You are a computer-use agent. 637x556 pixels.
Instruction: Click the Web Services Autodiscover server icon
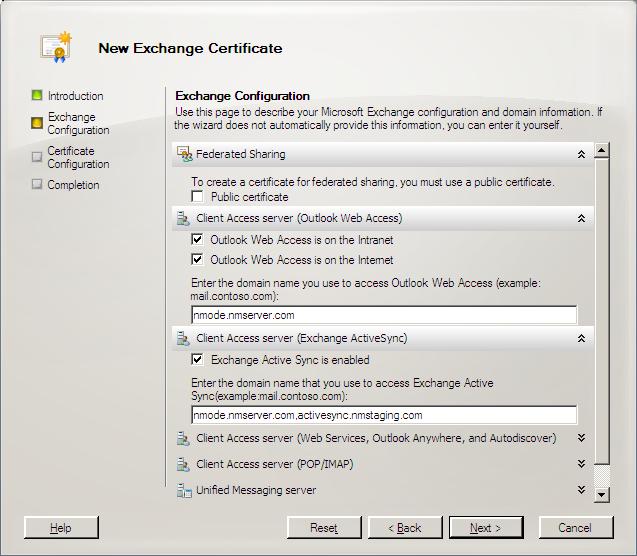tap(183, 439)
